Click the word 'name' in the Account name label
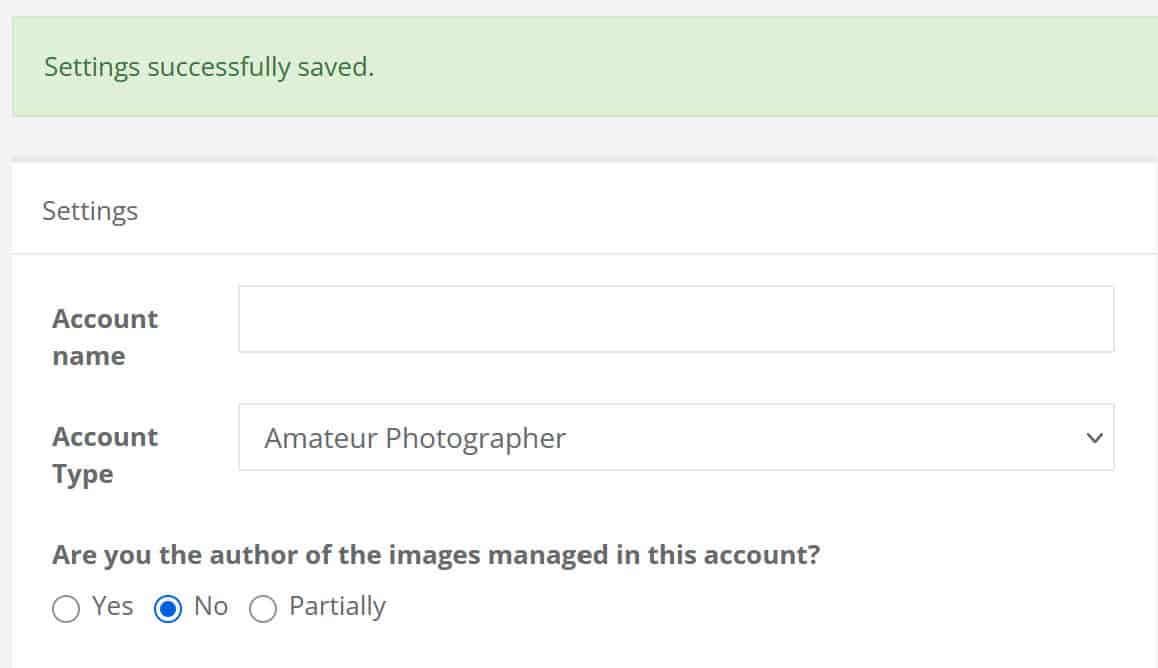 click(89, 356)
